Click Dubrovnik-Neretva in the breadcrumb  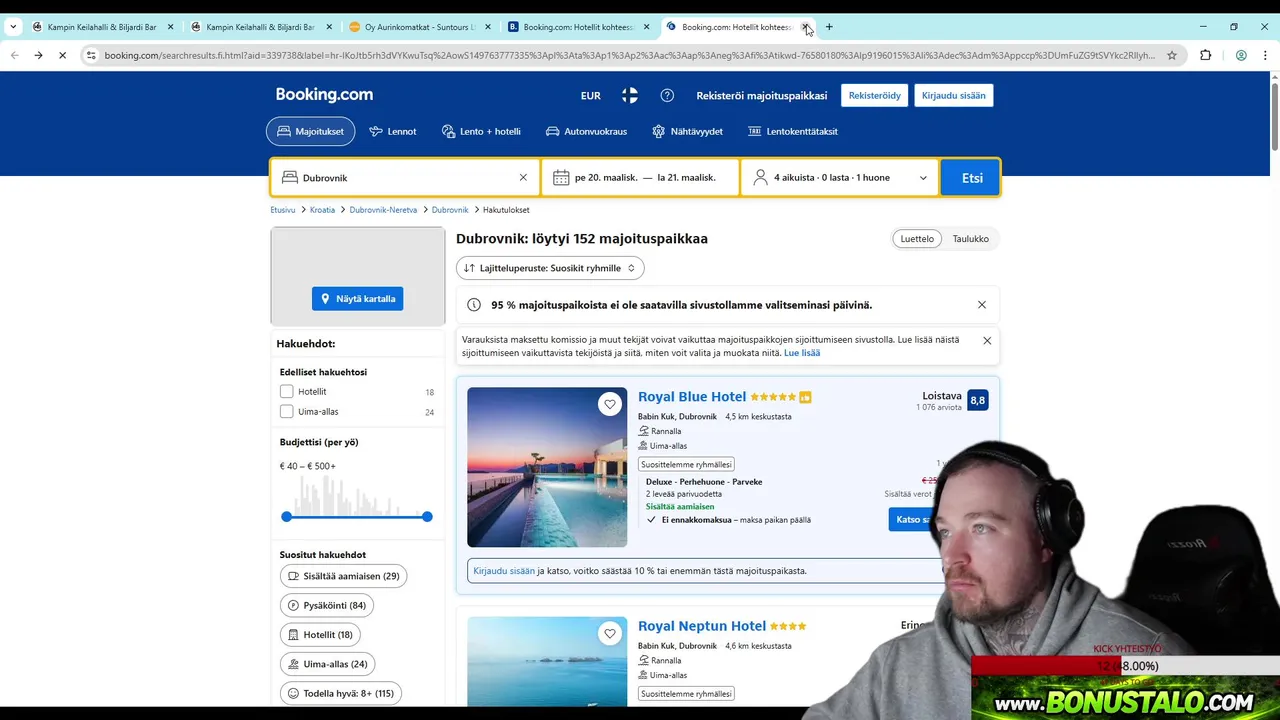pyautogui.click(x=383, y=210)
